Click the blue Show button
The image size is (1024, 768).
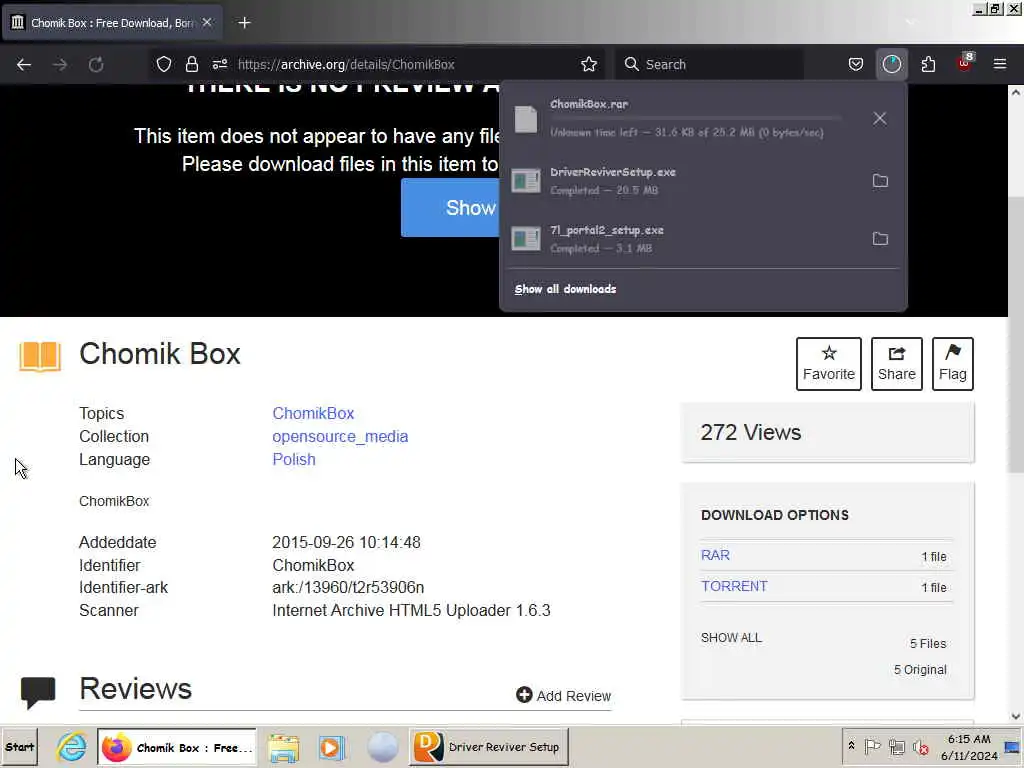(x=451, y=208)
